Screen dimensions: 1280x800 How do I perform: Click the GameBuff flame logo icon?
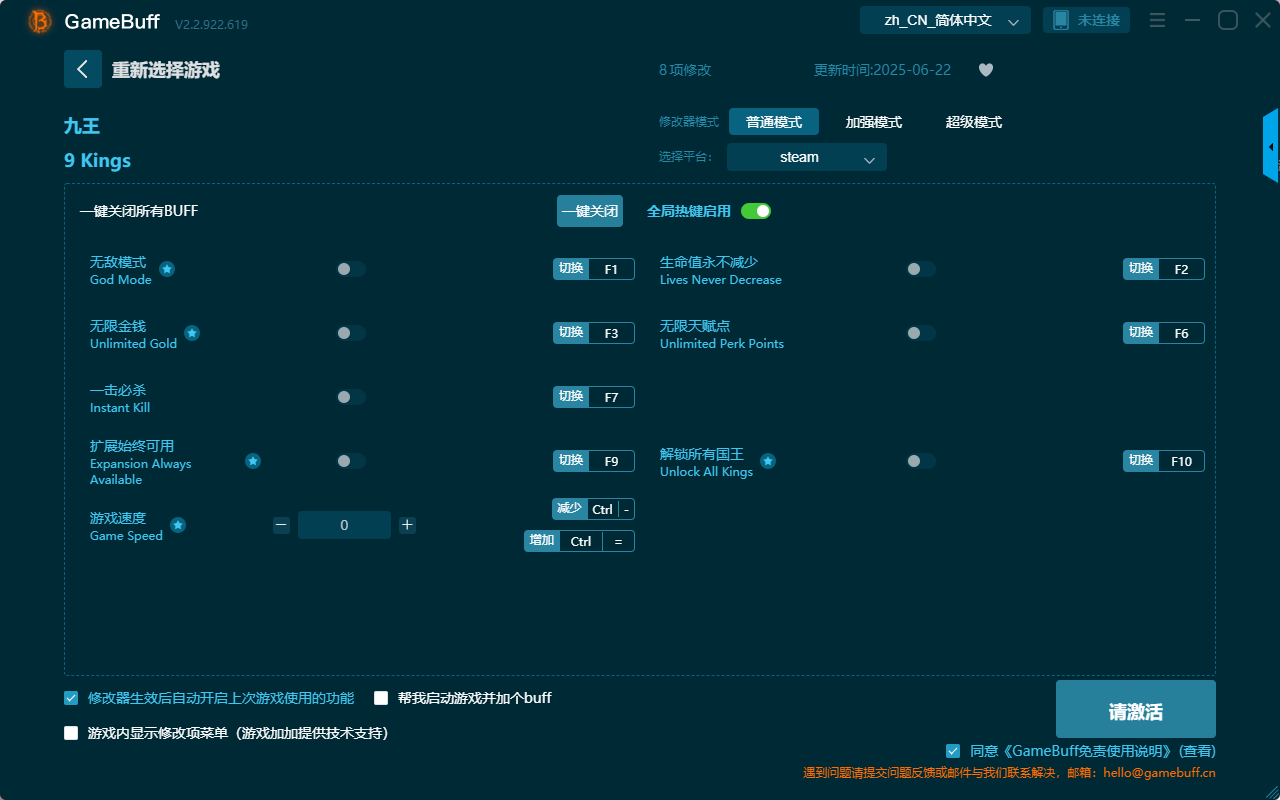(x=38, y=20)
